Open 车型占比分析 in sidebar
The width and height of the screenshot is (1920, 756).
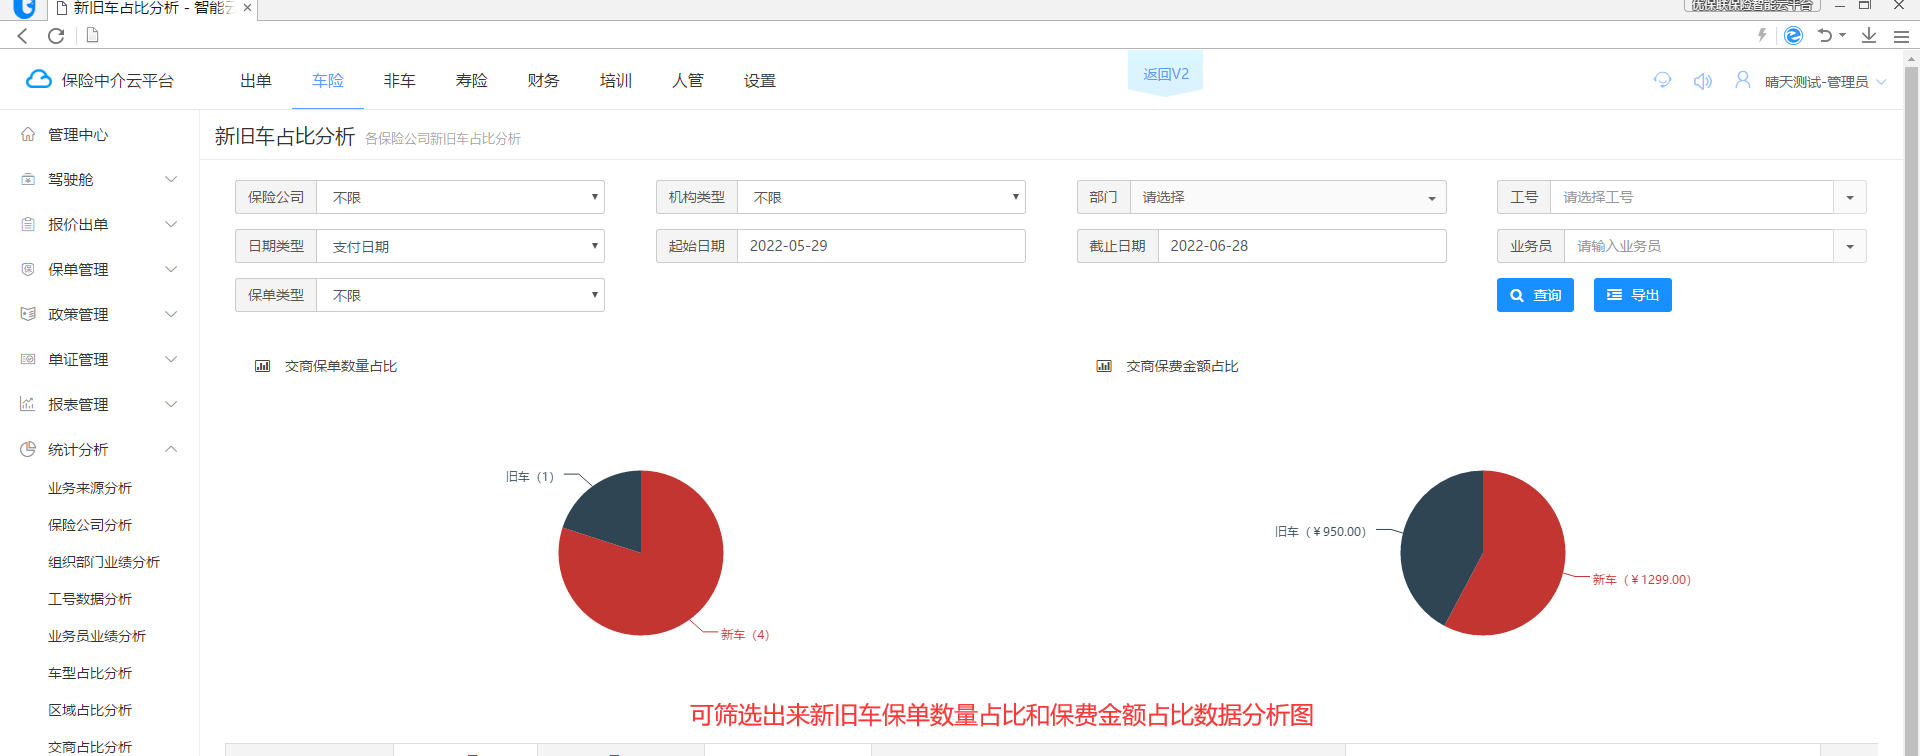(90, 673)
